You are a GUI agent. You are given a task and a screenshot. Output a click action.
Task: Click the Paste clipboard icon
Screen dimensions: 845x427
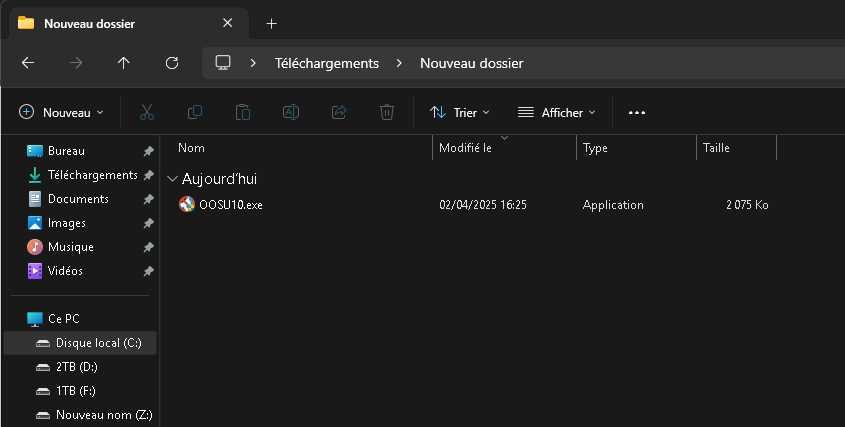(x=243, y=112)
